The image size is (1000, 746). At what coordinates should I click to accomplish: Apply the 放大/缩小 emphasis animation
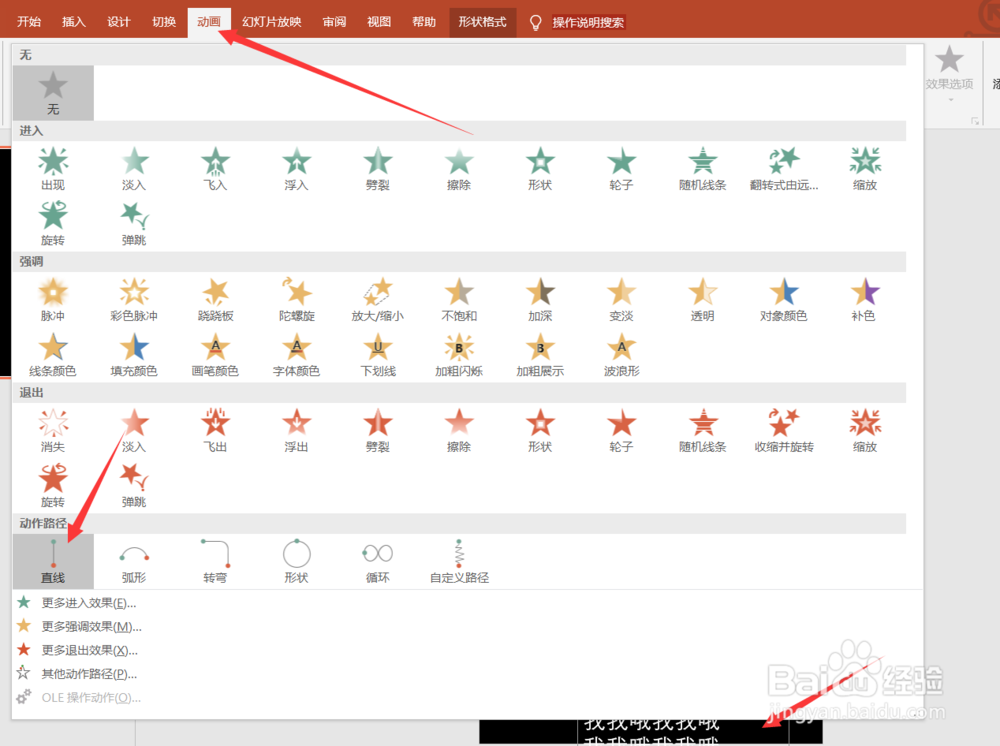coord(378,299)
